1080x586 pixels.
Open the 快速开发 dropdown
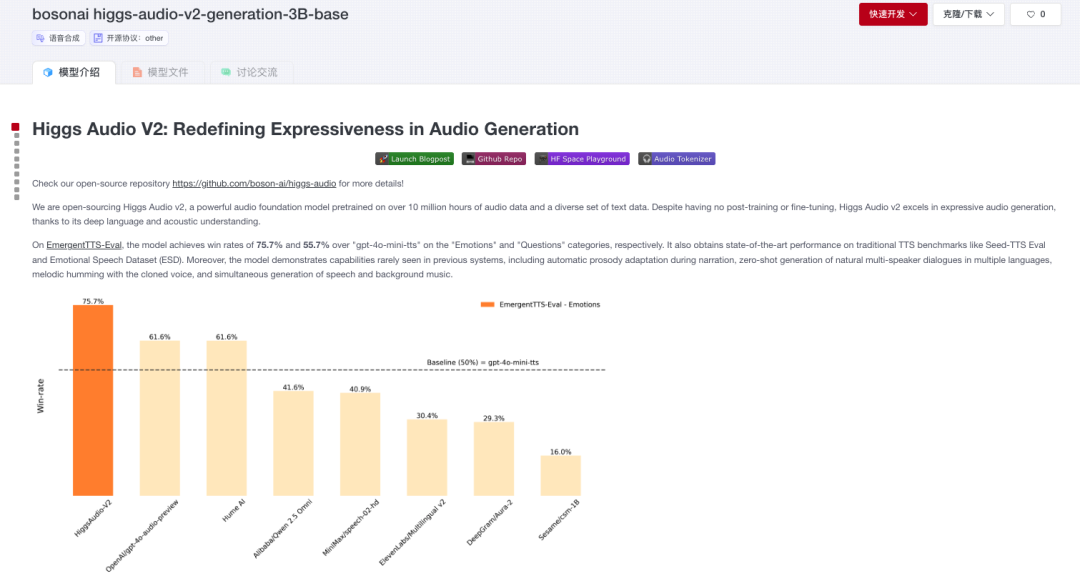click(893, 14)
